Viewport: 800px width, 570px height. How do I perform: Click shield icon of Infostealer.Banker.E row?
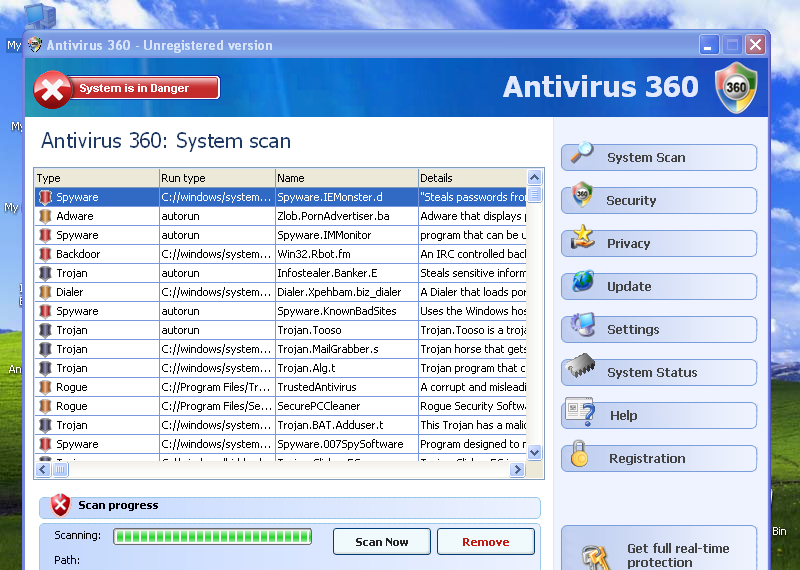[45, 274]
